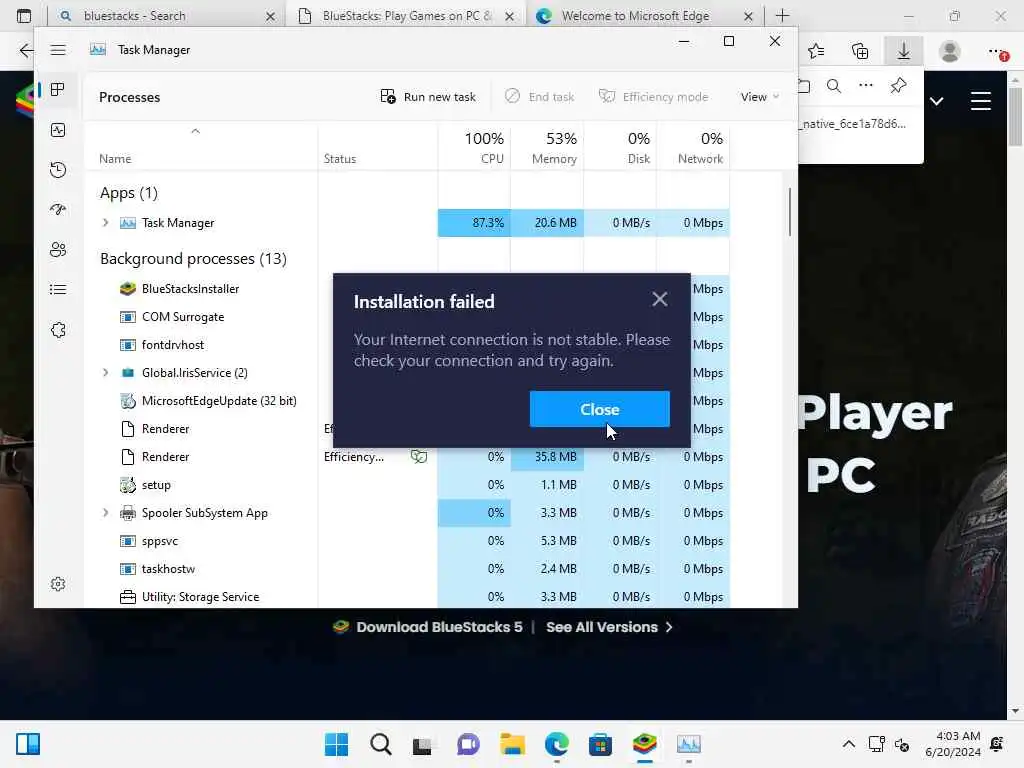Expand the Task Manager app row

pos(105,223)
